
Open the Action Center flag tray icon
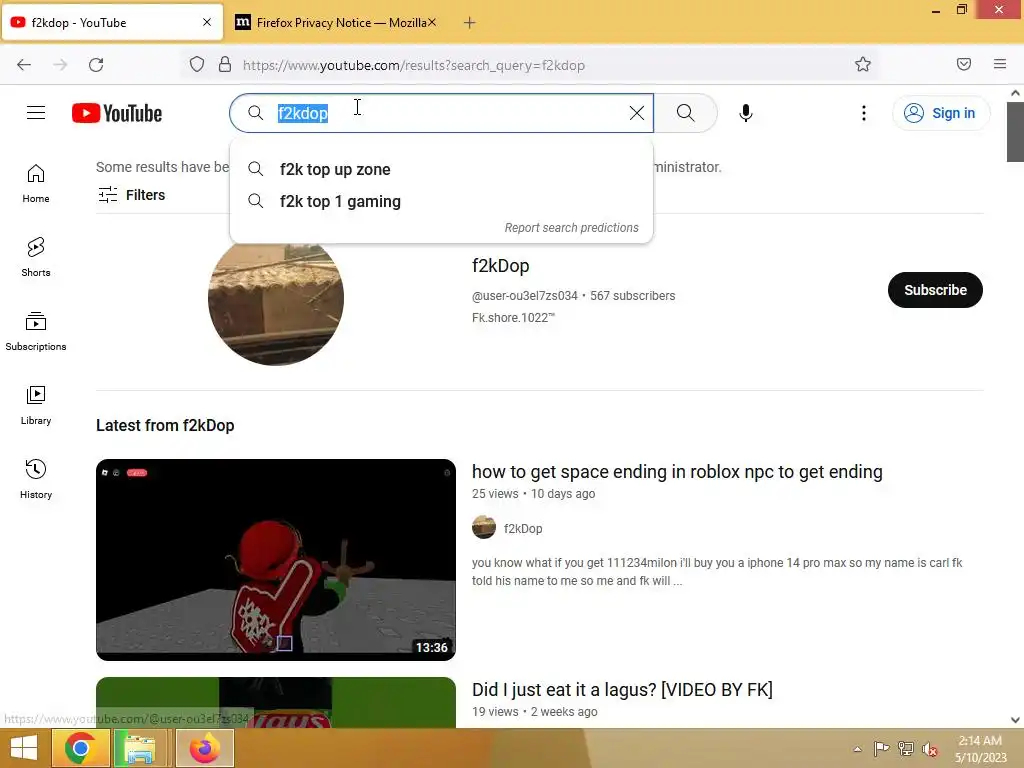coord(881,749)
